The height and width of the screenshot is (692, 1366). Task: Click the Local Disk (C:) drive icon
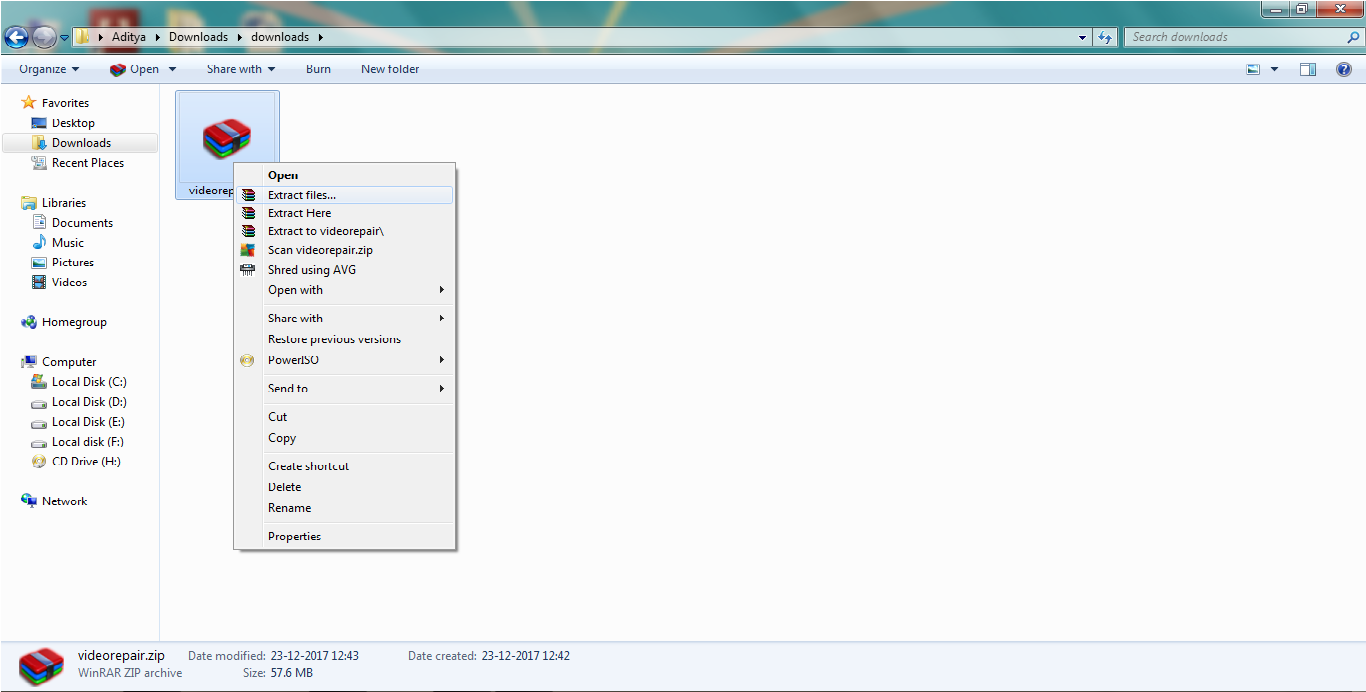click(x=39, y=382)
